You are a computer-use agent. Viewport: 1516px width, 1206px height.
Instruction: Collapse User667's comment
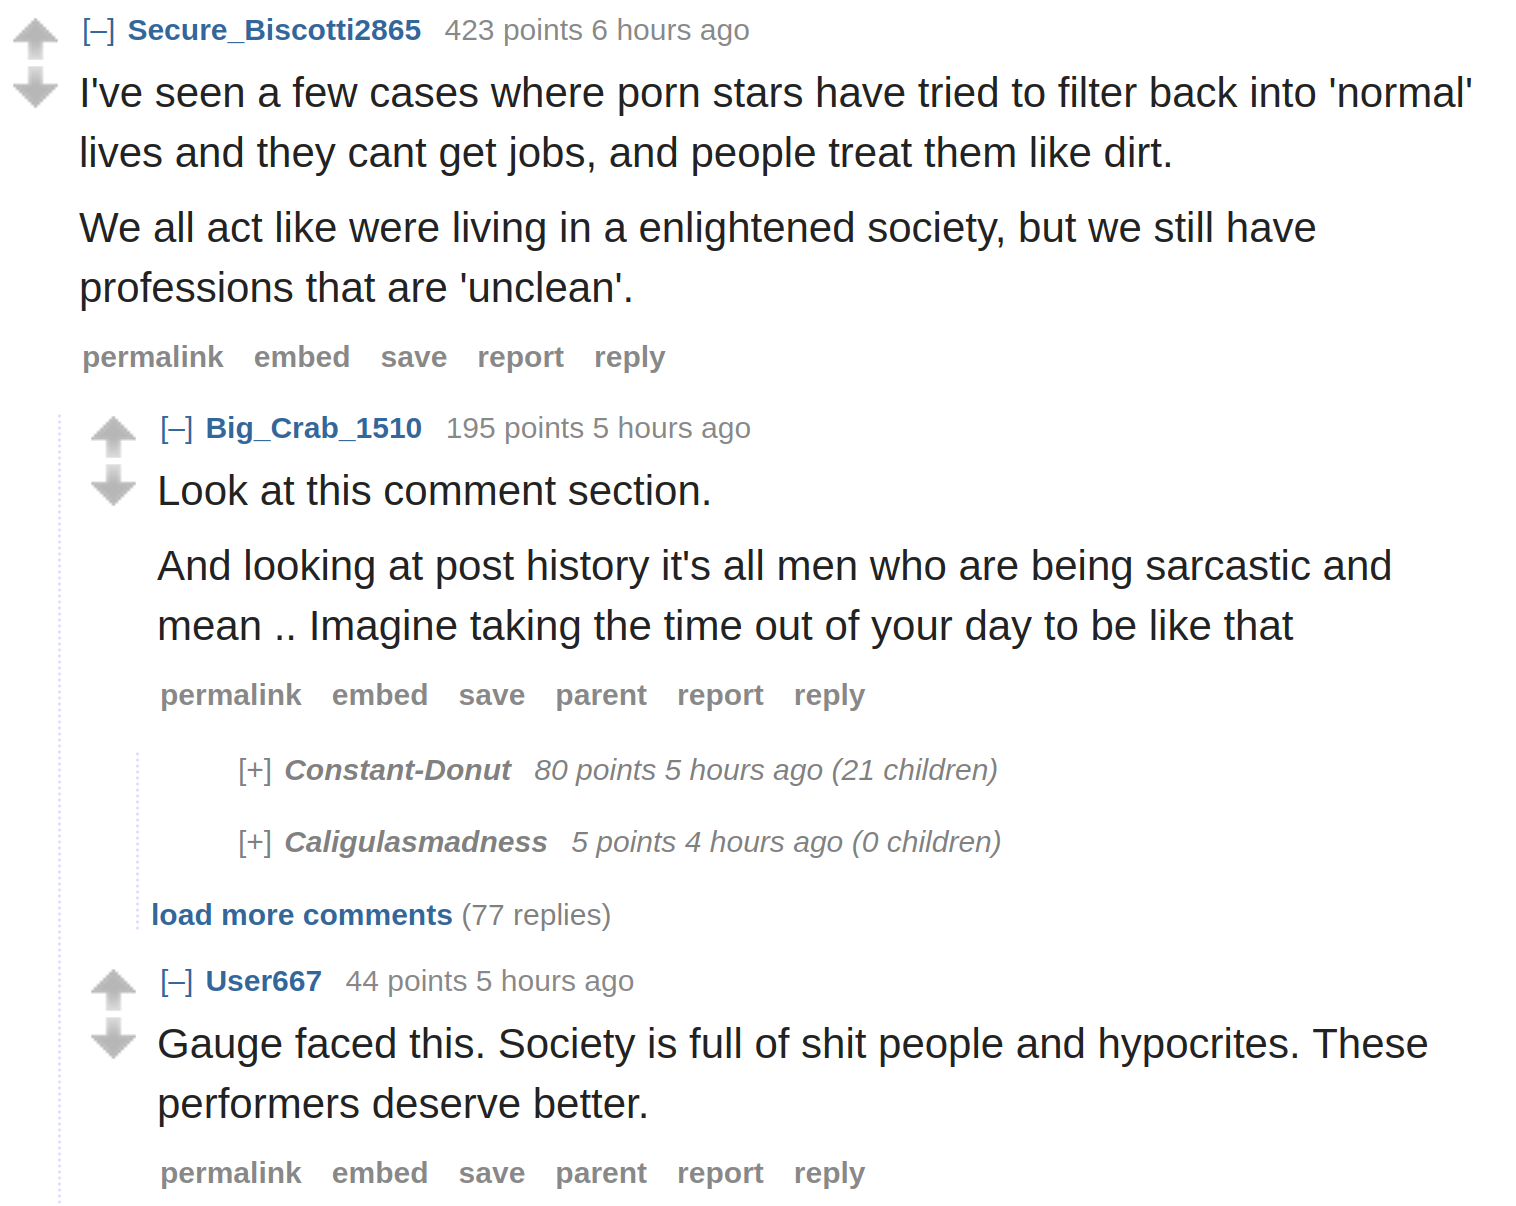pos(176,982)
